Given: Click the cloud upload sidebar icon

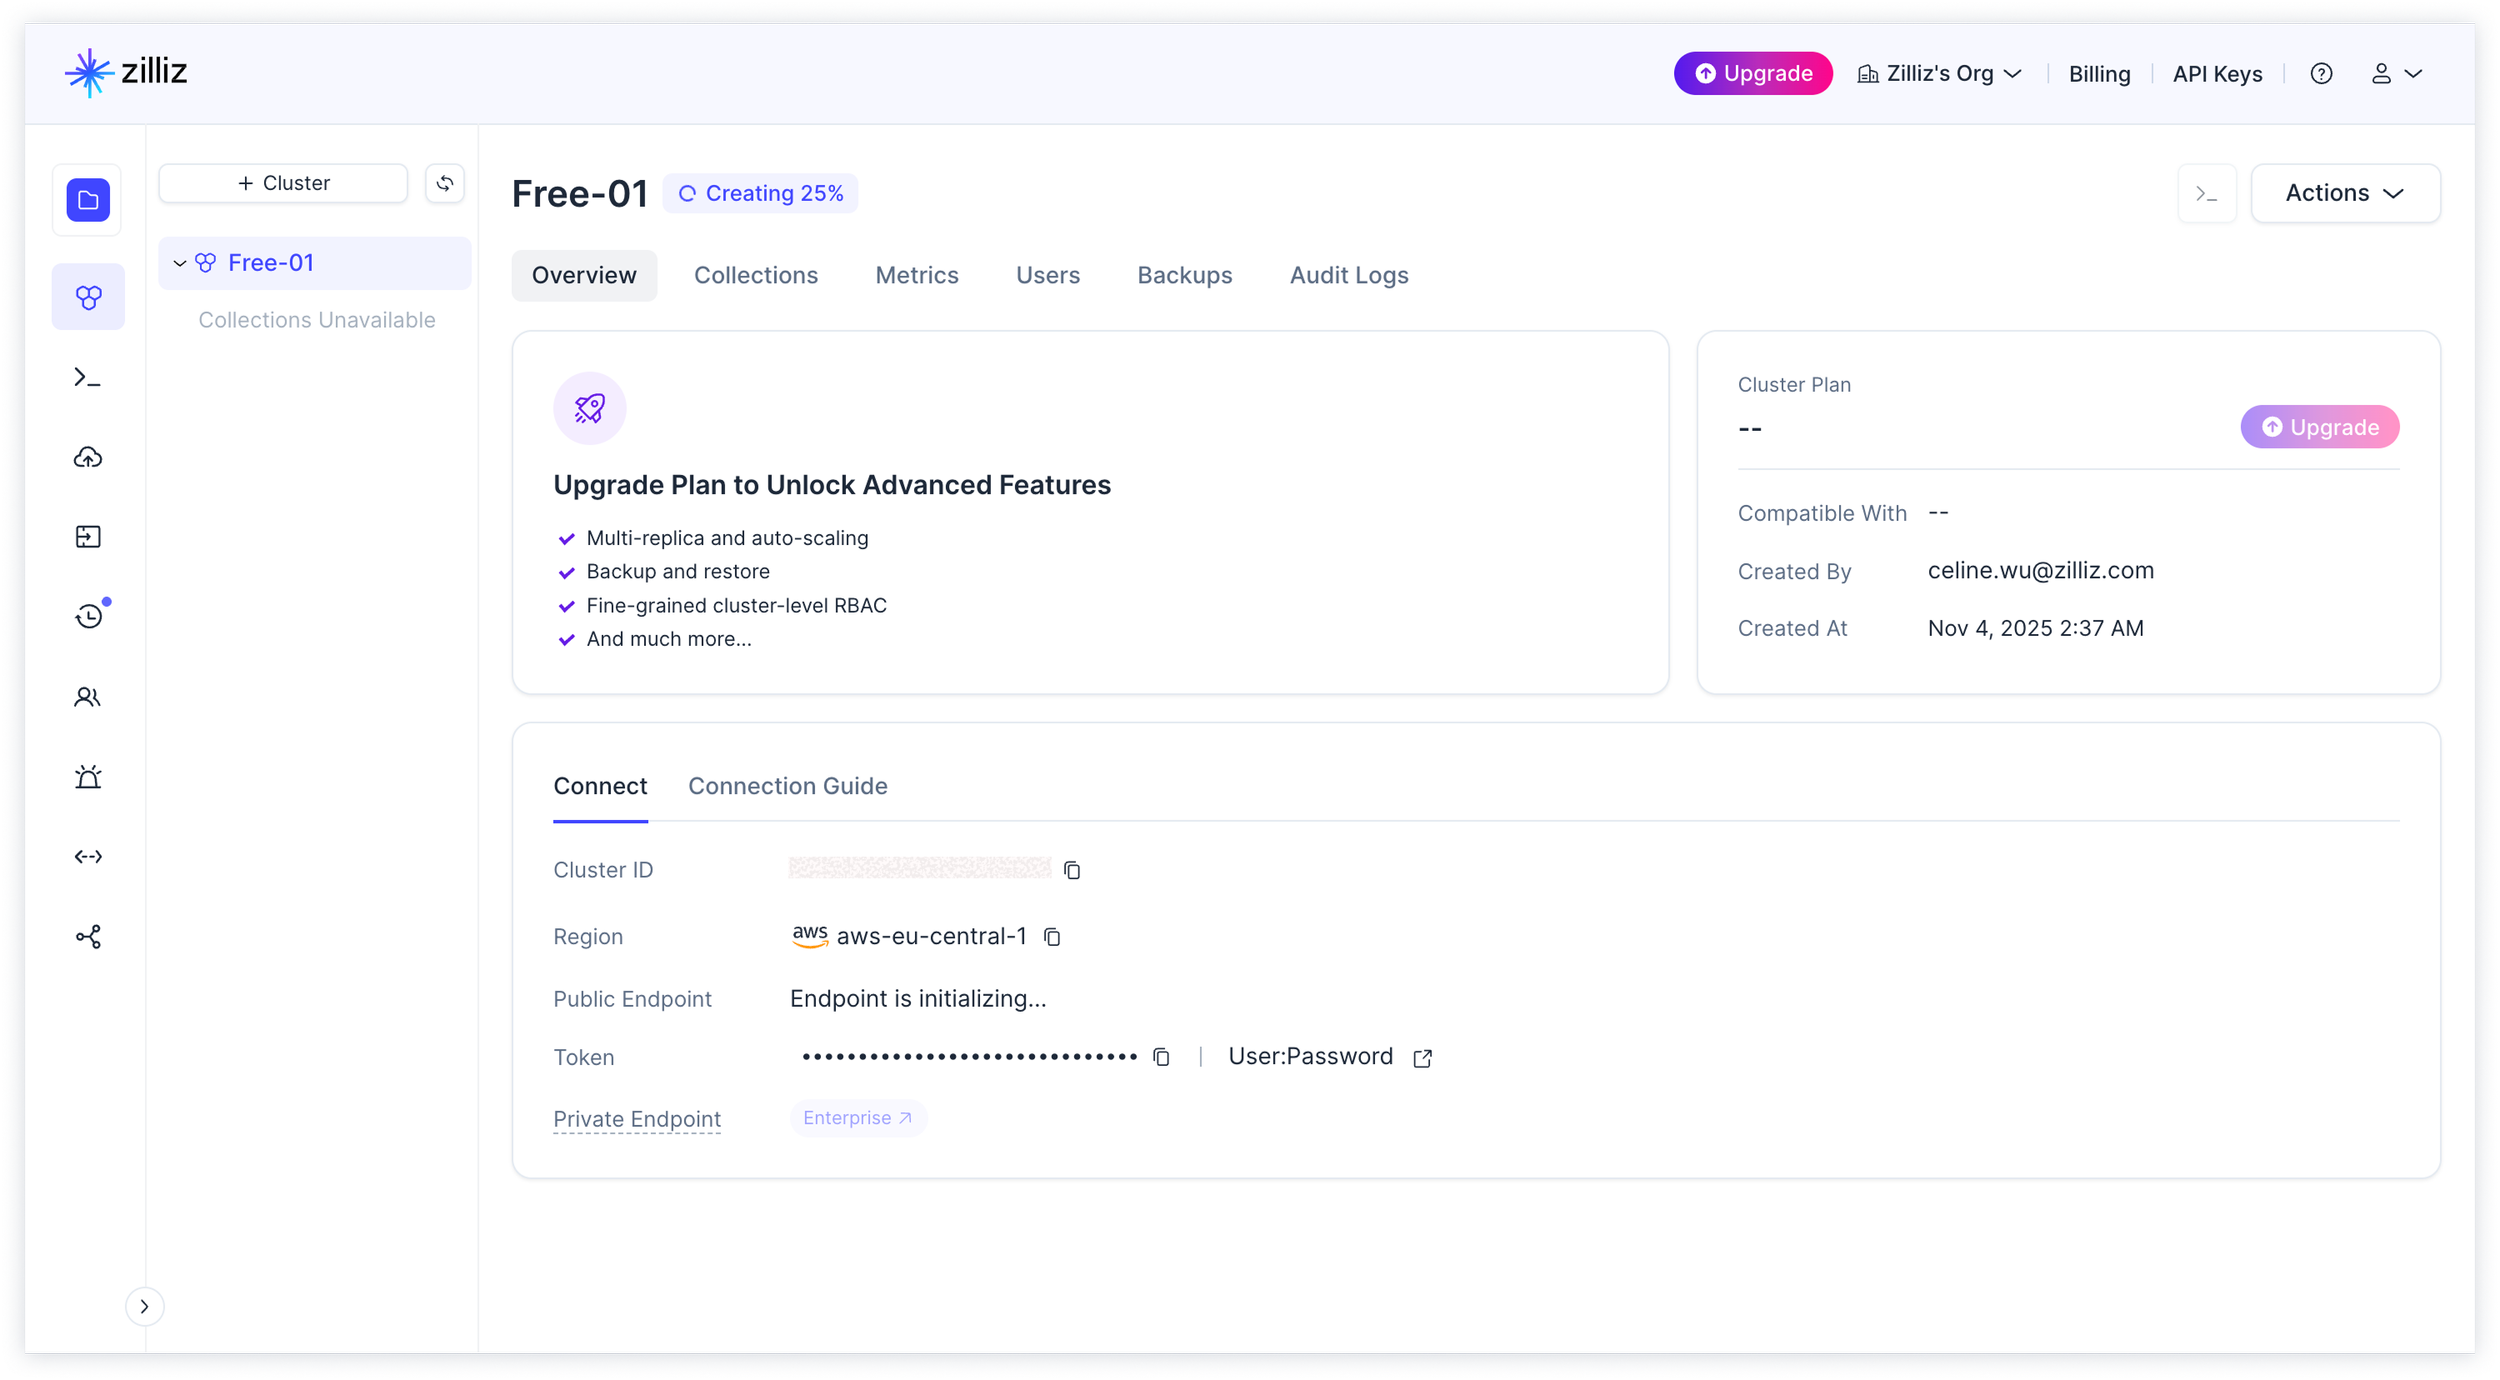Looking at the screenshot, I should [88, 458].
